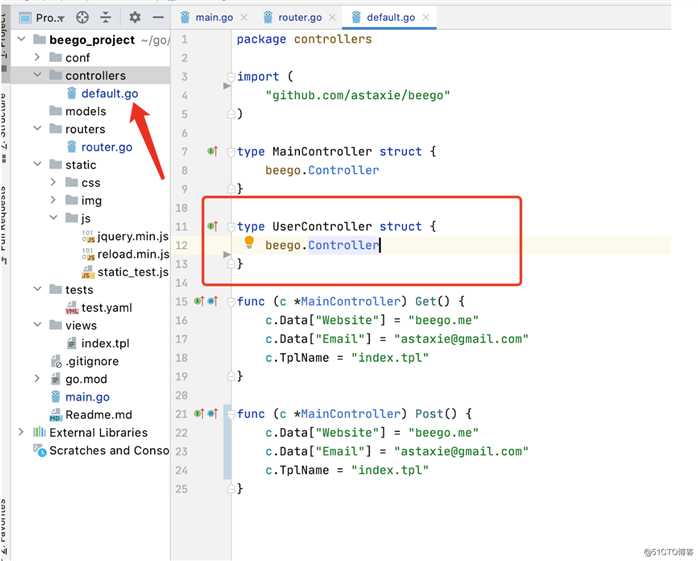This screenshot has width=698, height=561.
Task: Click the main.go tab file icon
Action: [185, 17]
